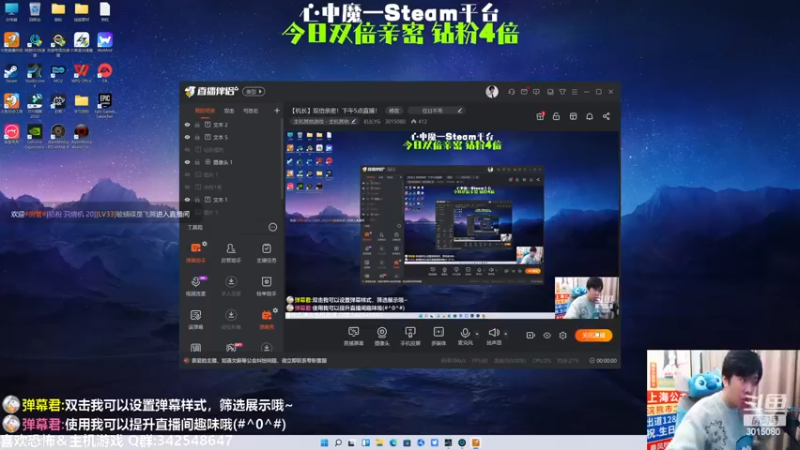Open the mail icon with red dot
The image size is (800, 450).
coord(524,92)
